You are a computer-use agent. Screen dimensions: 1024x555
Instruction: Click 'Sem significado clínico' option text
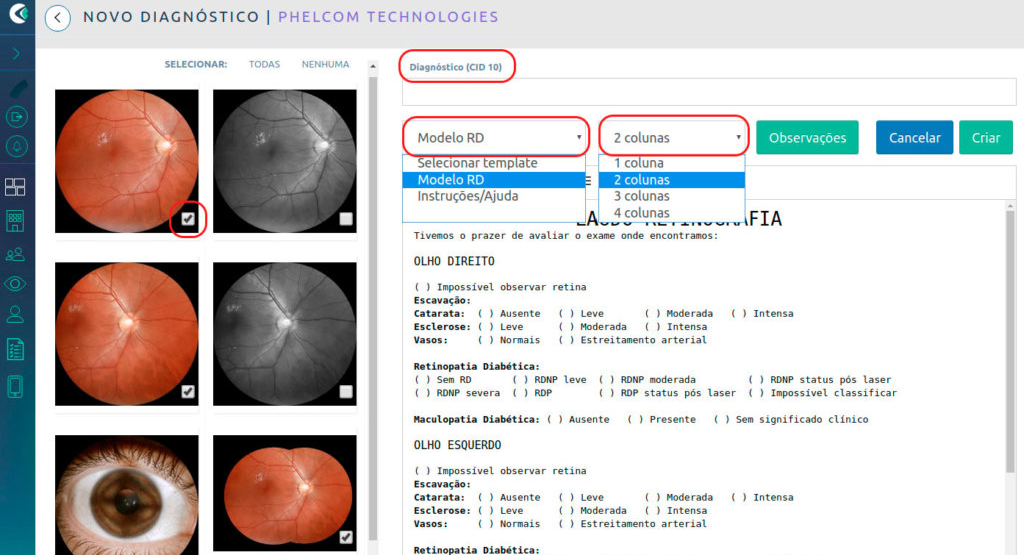pos(802,419)
